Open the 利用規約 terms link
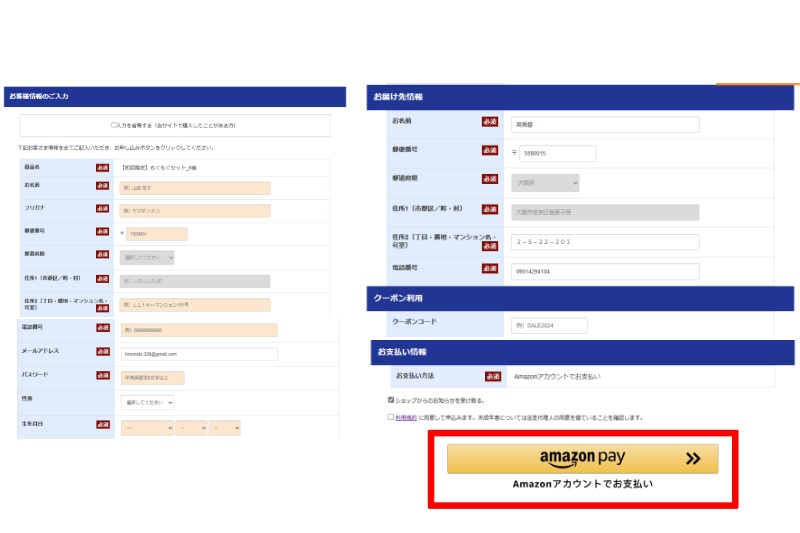Screen dimensions: 800x533 tap(406, 418)
